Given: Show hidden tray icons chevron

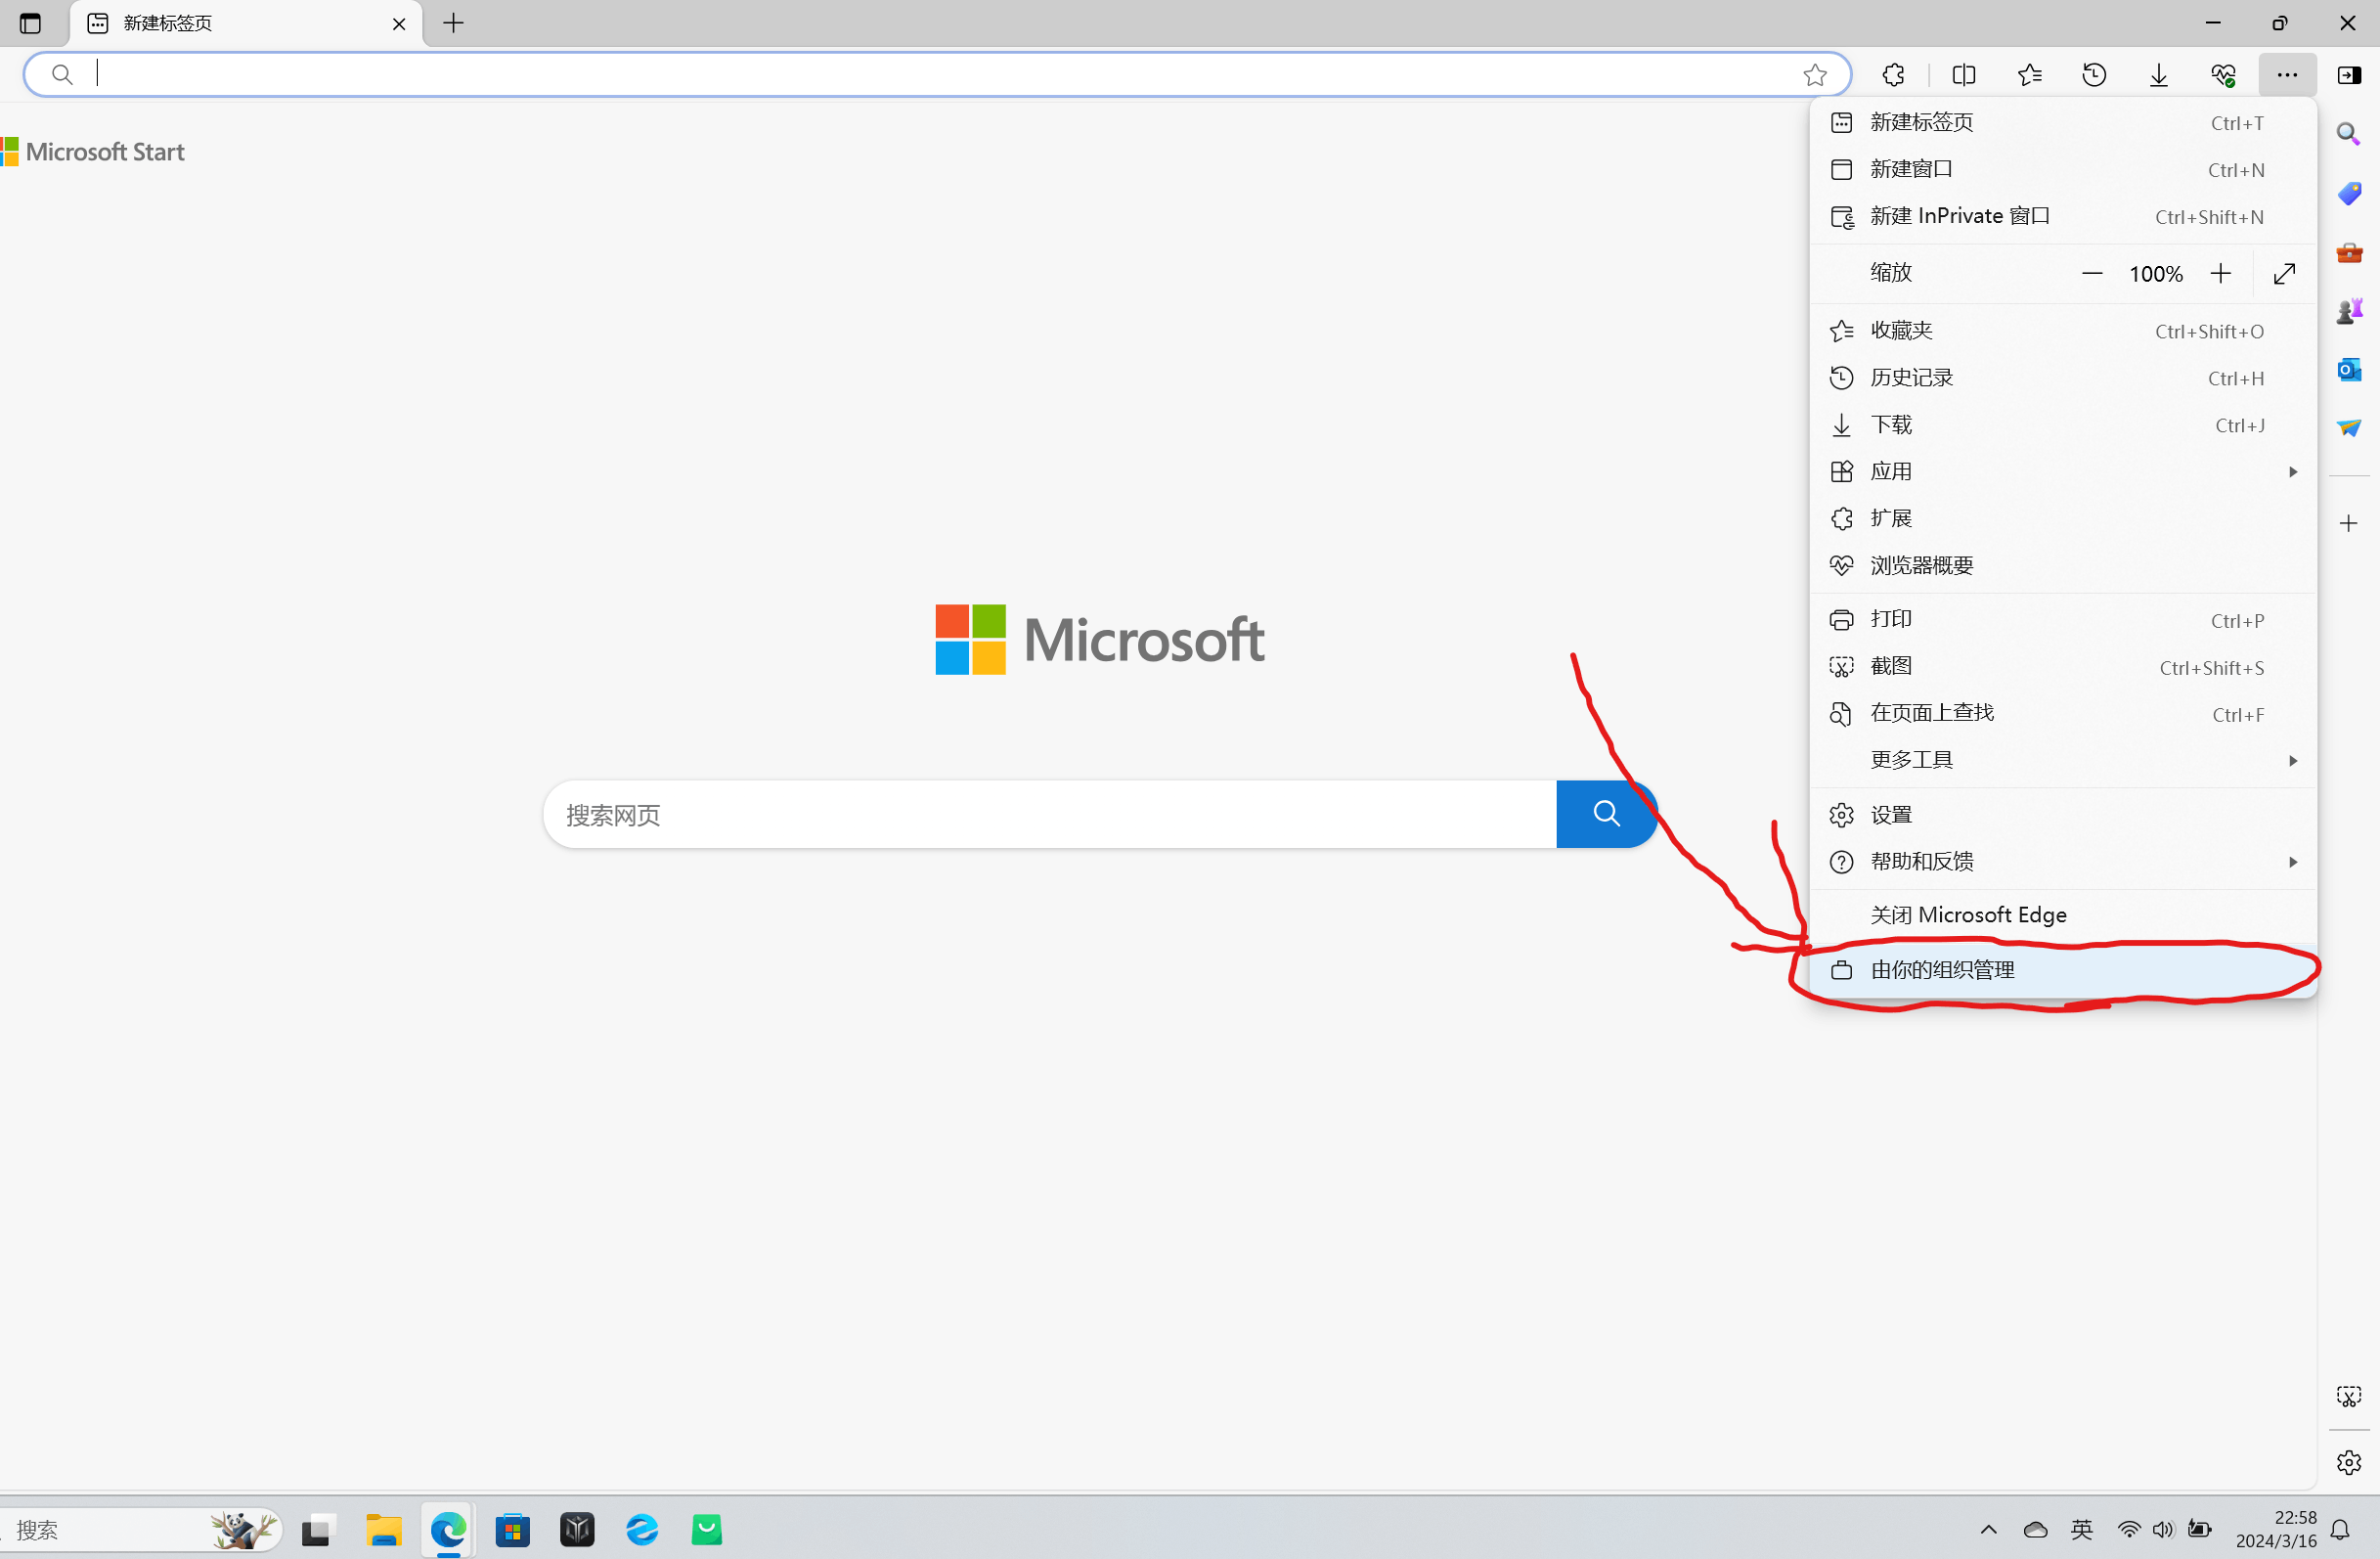Looking at the screenshot, I should pos(1988,1529).
